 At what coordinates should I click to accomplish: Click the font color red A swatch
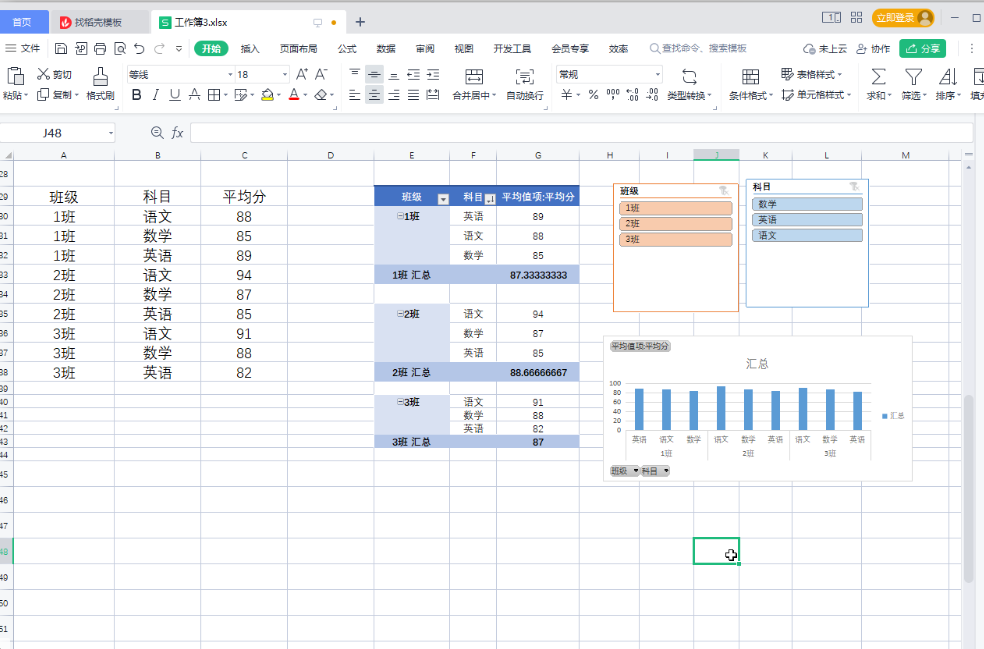tap(294, 95)
